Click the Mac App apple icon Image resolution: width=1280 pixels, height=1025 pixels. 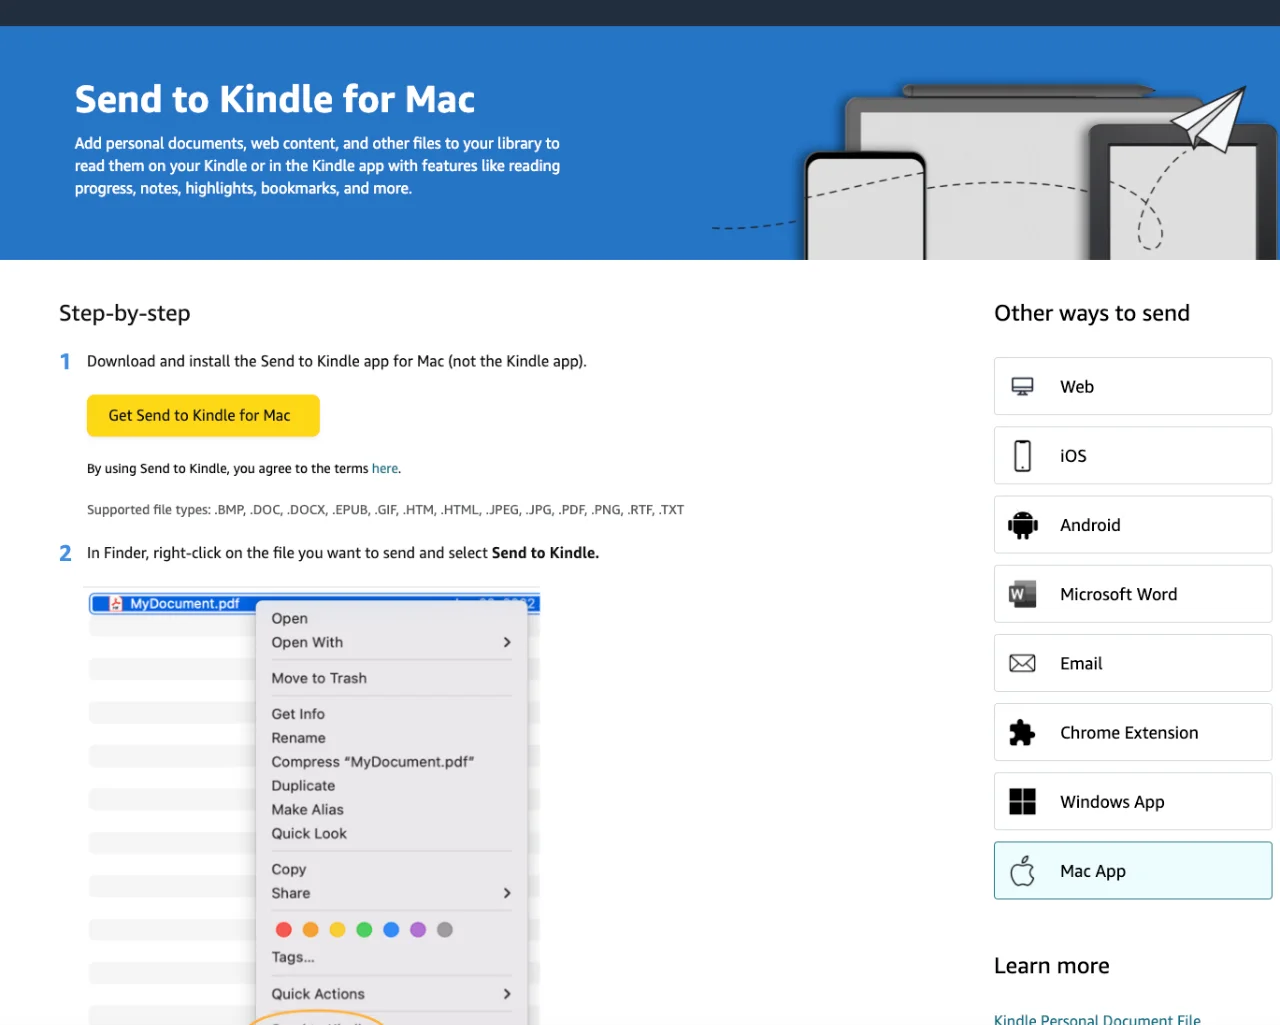point(1022,871)
